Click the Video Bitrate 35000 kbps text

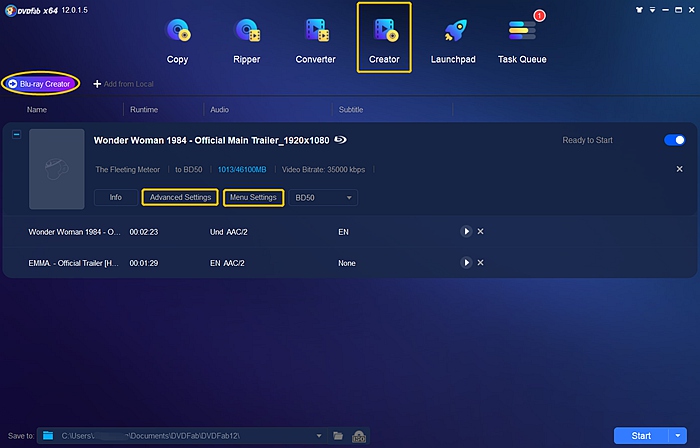(x=323, y=170)
